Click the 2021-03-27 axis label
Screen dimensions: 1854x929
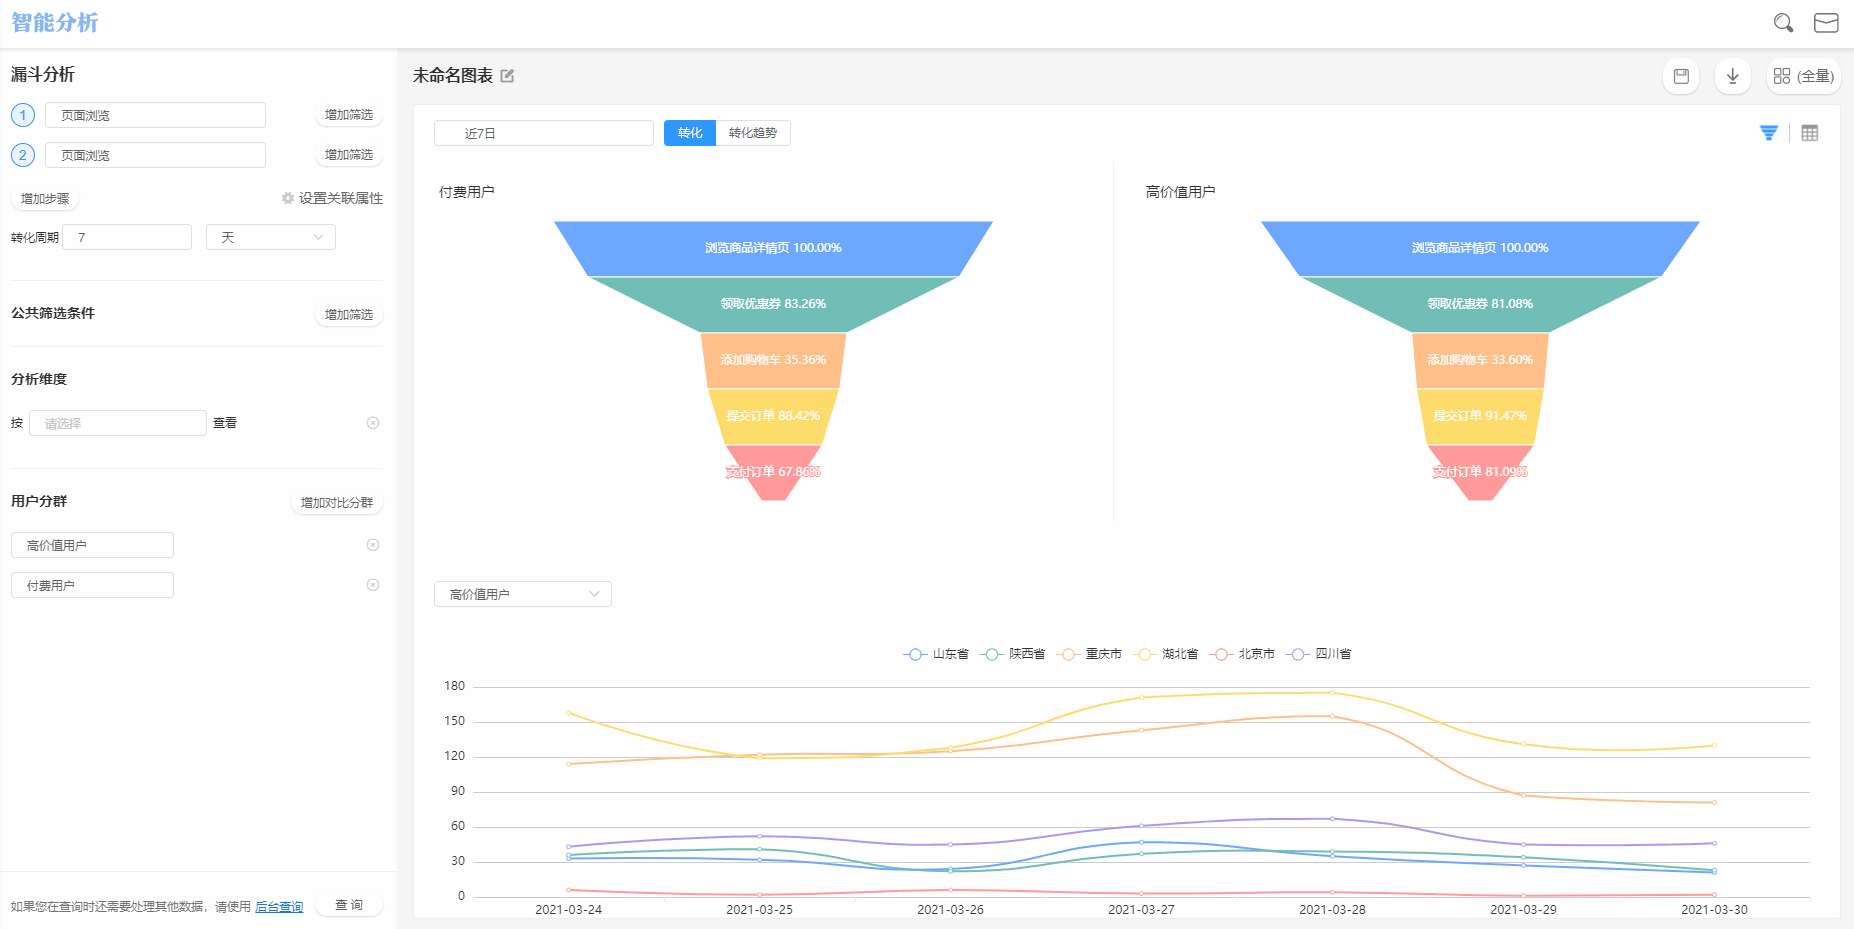pos(1141,909)
